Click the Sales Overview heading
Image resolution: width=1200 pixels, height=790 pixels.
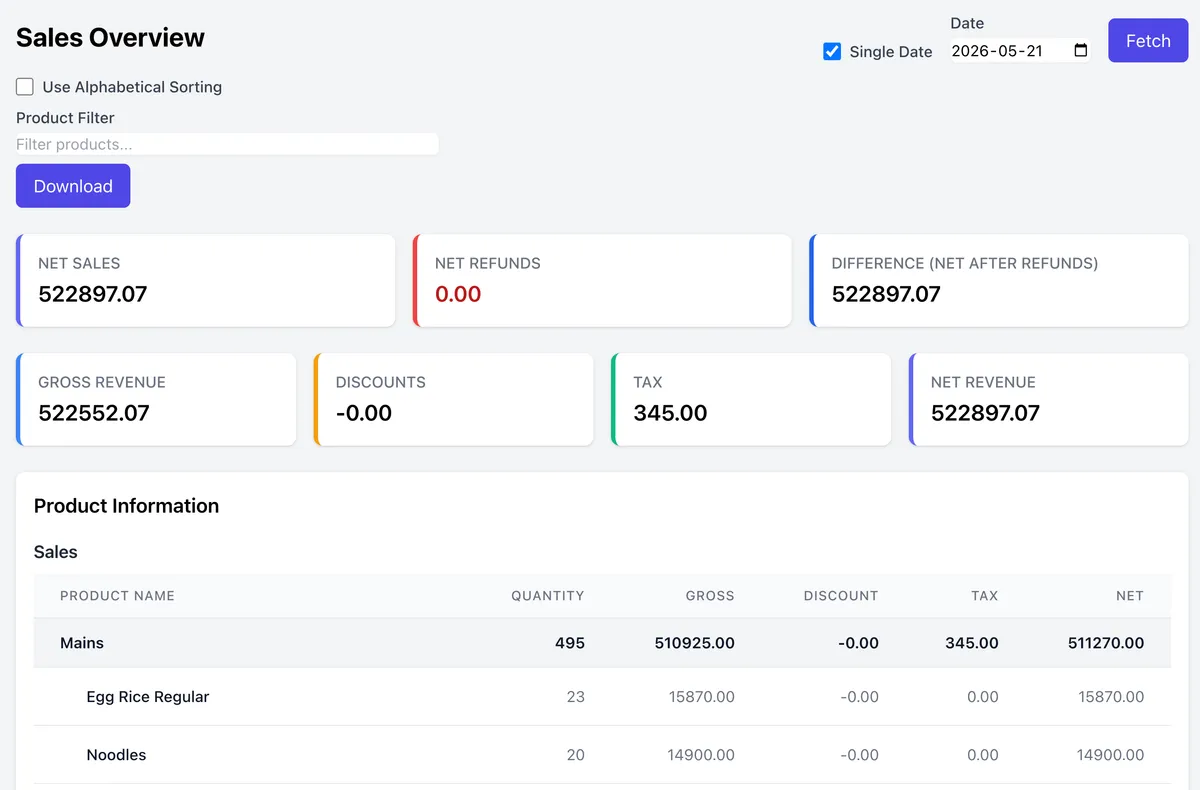point(110,38)
